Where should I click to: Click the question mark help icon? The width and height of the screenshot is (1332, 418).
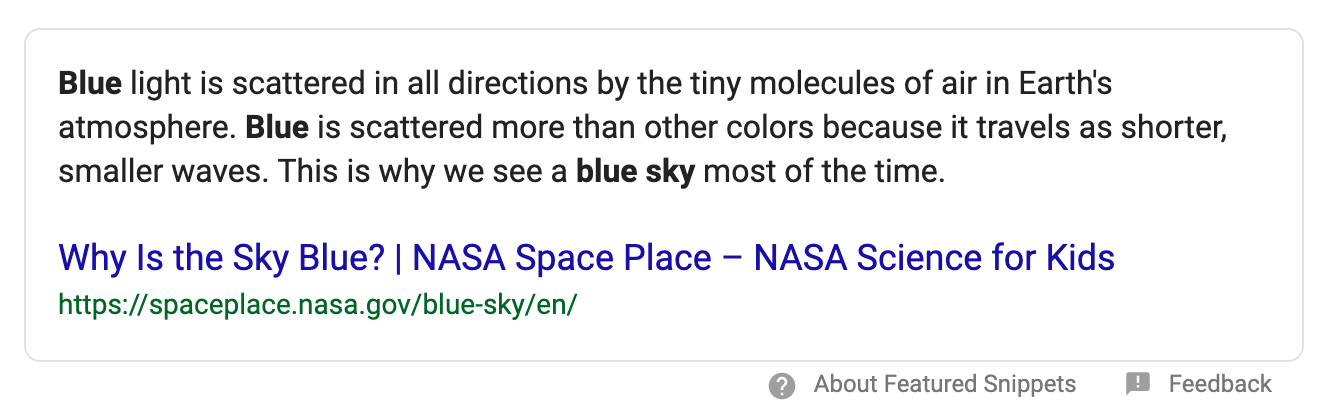click(x=782, y=385)
